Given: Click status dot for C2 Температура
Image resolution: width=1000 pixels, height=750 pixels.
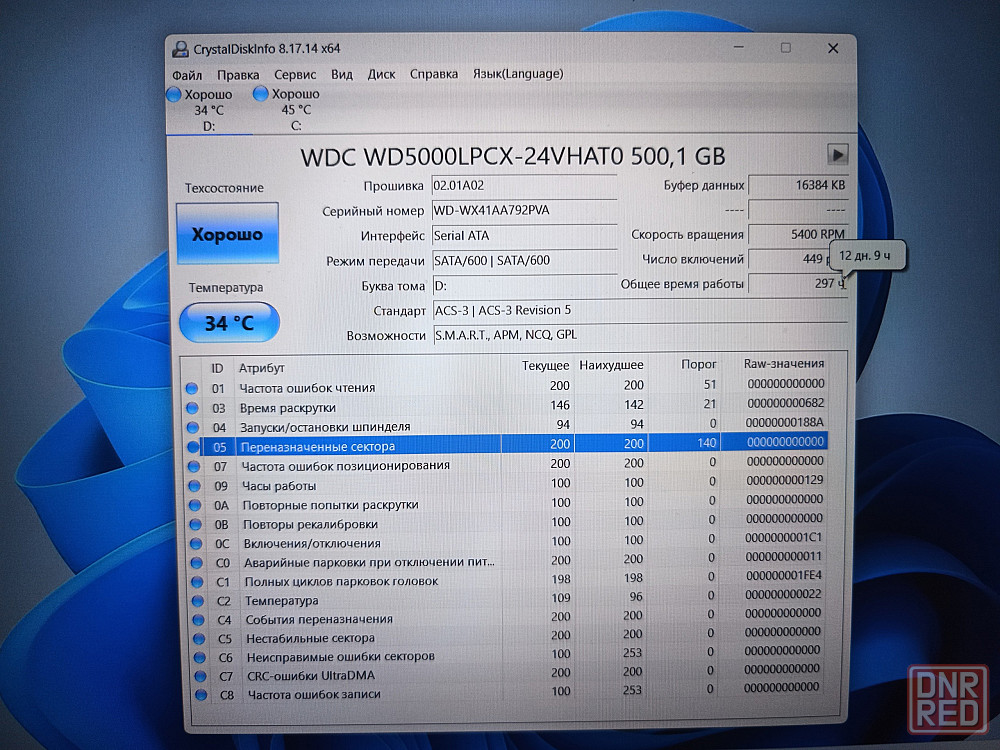Looking at the screenshot, I should point(198,601).
